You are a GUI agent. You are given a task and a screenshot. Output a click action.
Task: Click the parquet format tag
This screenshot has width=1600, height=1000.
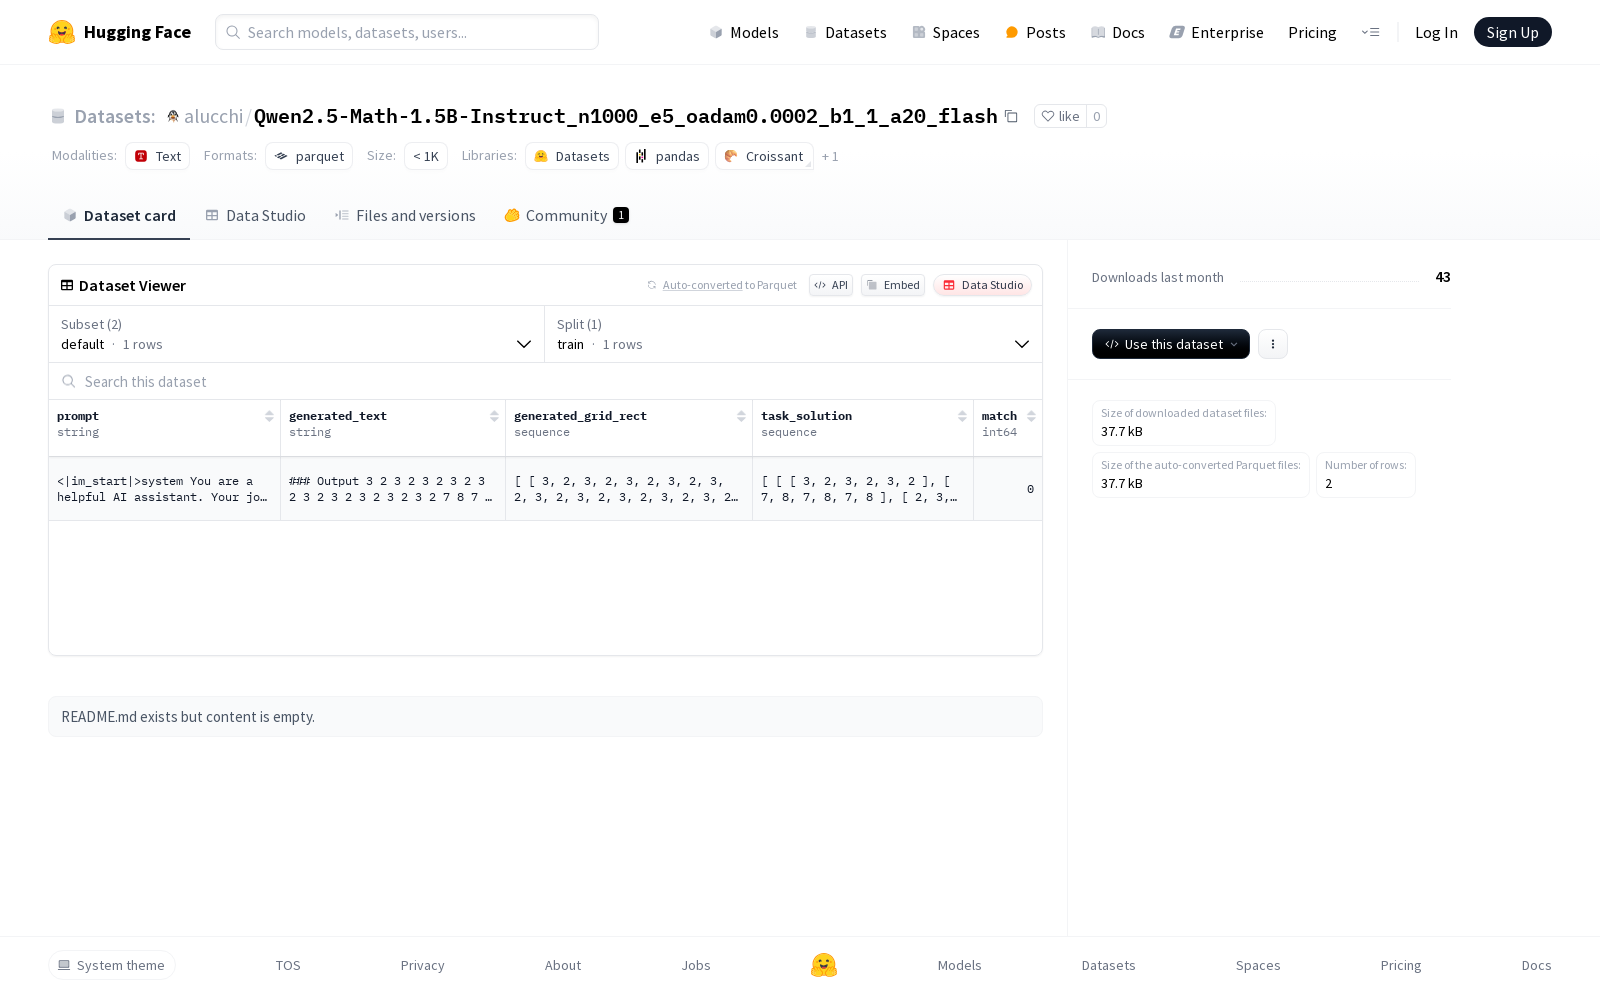coord(309,156)
